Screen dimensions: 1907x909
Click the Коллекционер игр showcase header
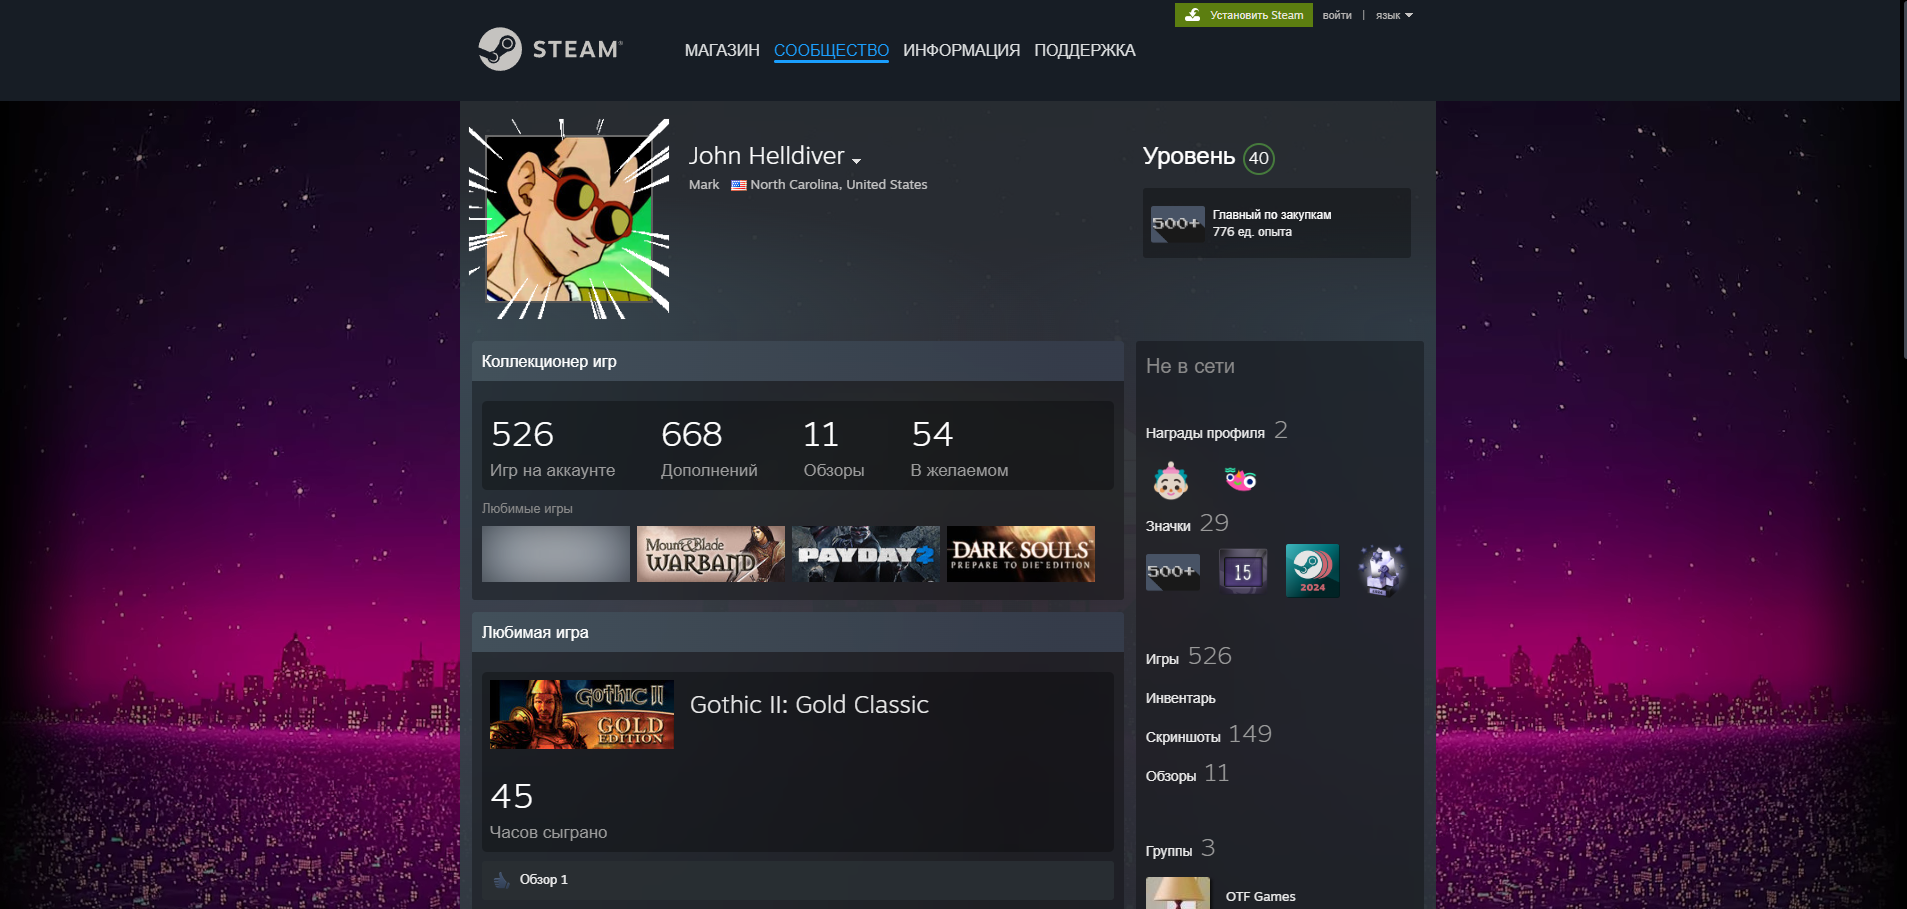(798, 361)
